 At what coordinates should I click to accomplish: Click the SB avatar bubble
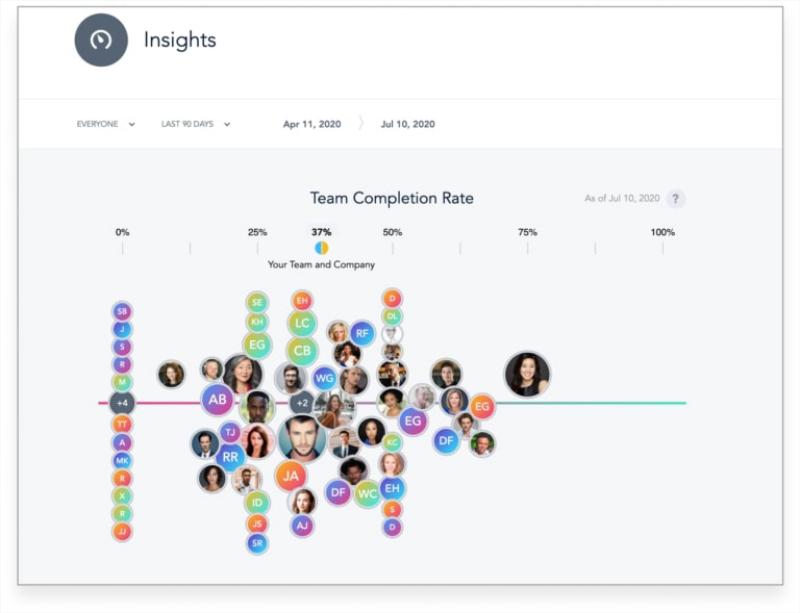(122, 311)
